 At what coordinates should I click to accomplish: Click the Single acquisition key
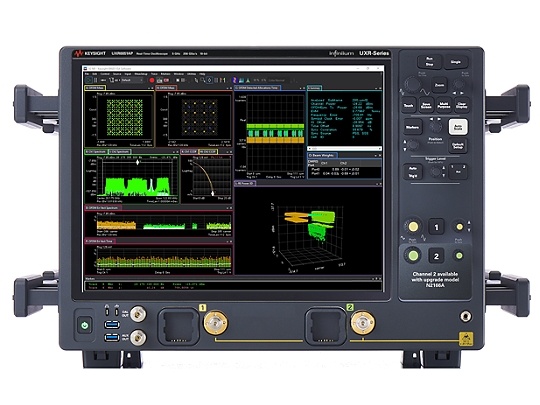click(456, 62)
